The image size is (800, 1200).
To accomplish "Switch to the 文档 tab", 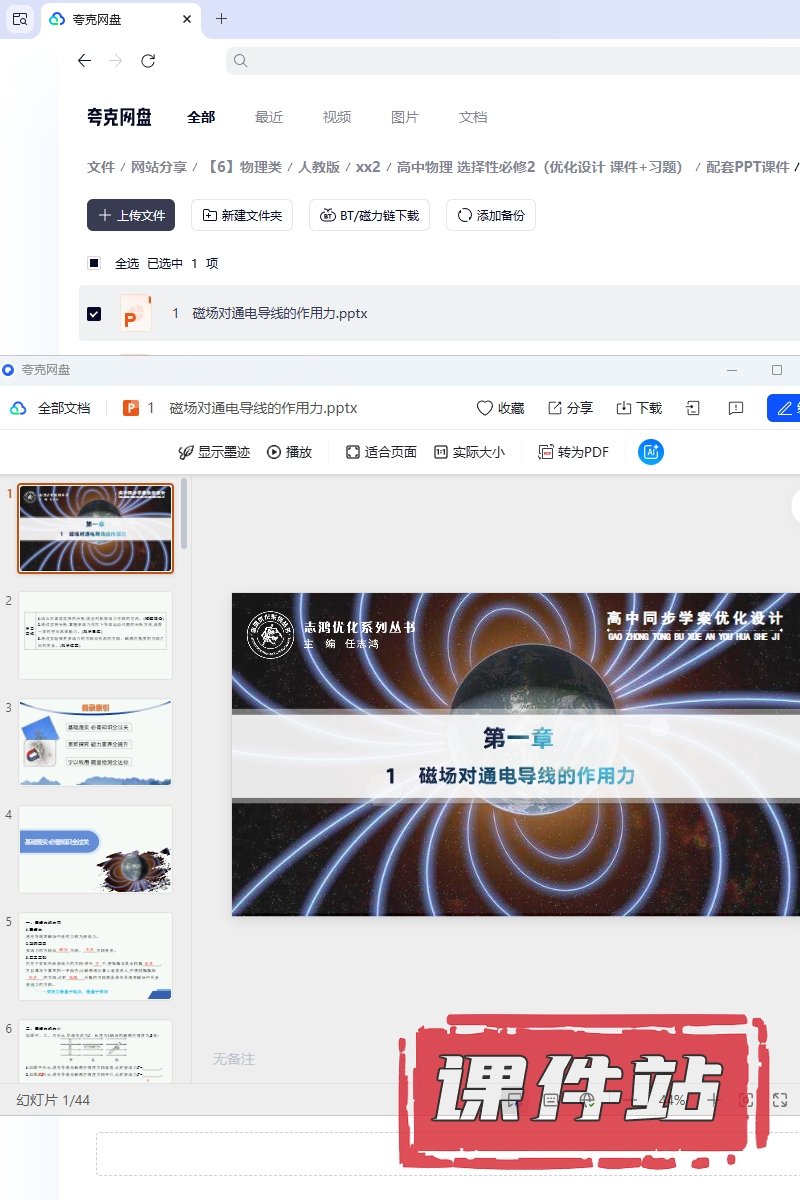I will [x=473, y=117].
